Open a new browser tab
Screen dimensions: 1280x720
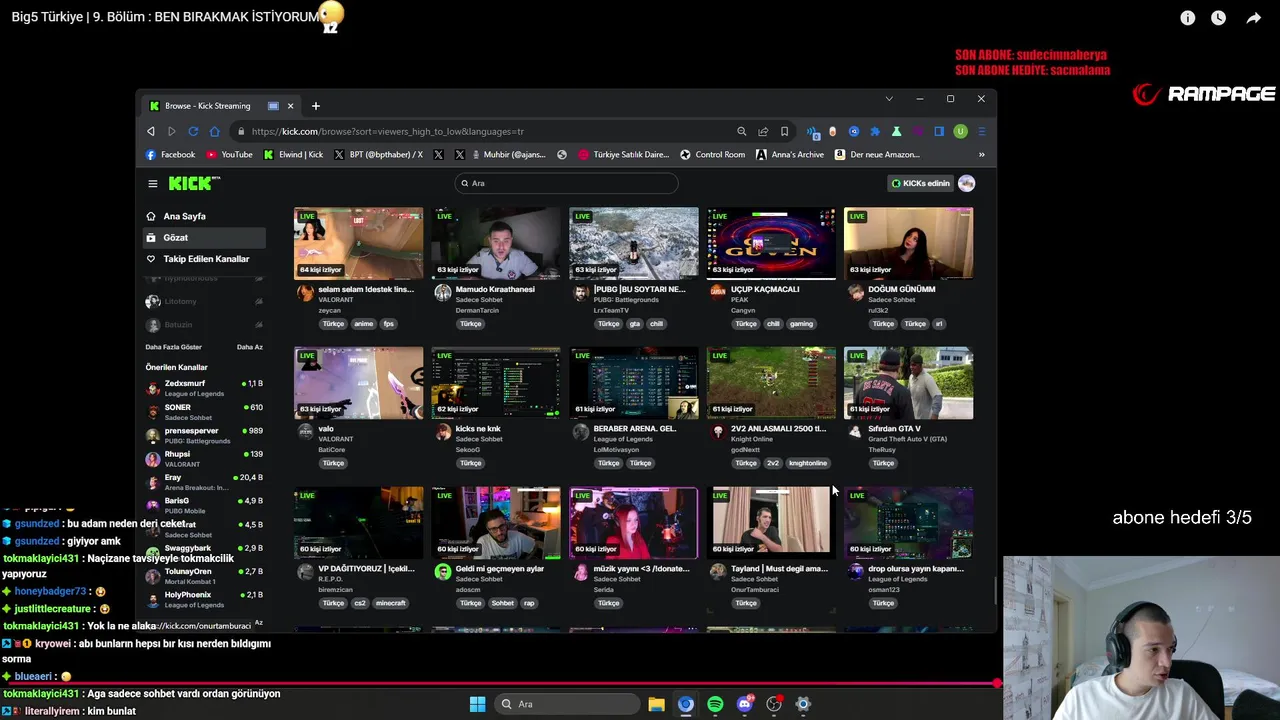[x=315, y=106]
